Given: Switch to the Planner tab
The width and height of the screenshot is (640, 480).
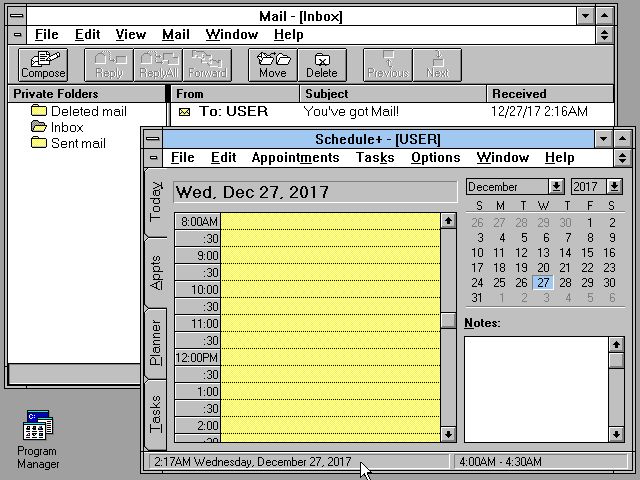Looking at the screenshot, I should point(156,343).
